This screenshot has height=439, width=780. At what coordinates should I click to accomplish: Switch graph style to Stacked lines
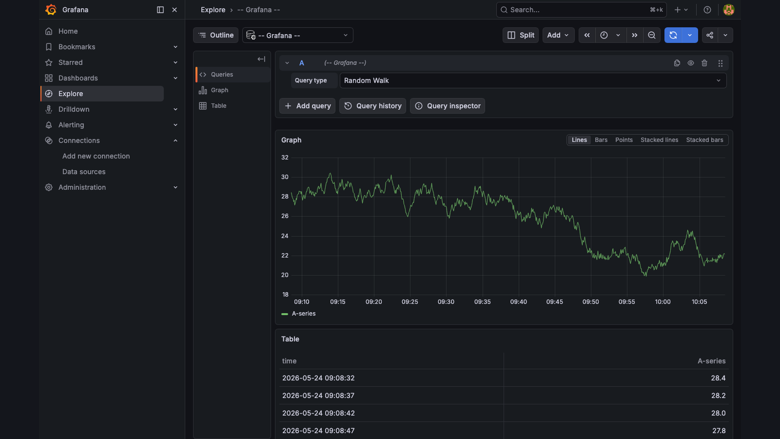point(659,140)
